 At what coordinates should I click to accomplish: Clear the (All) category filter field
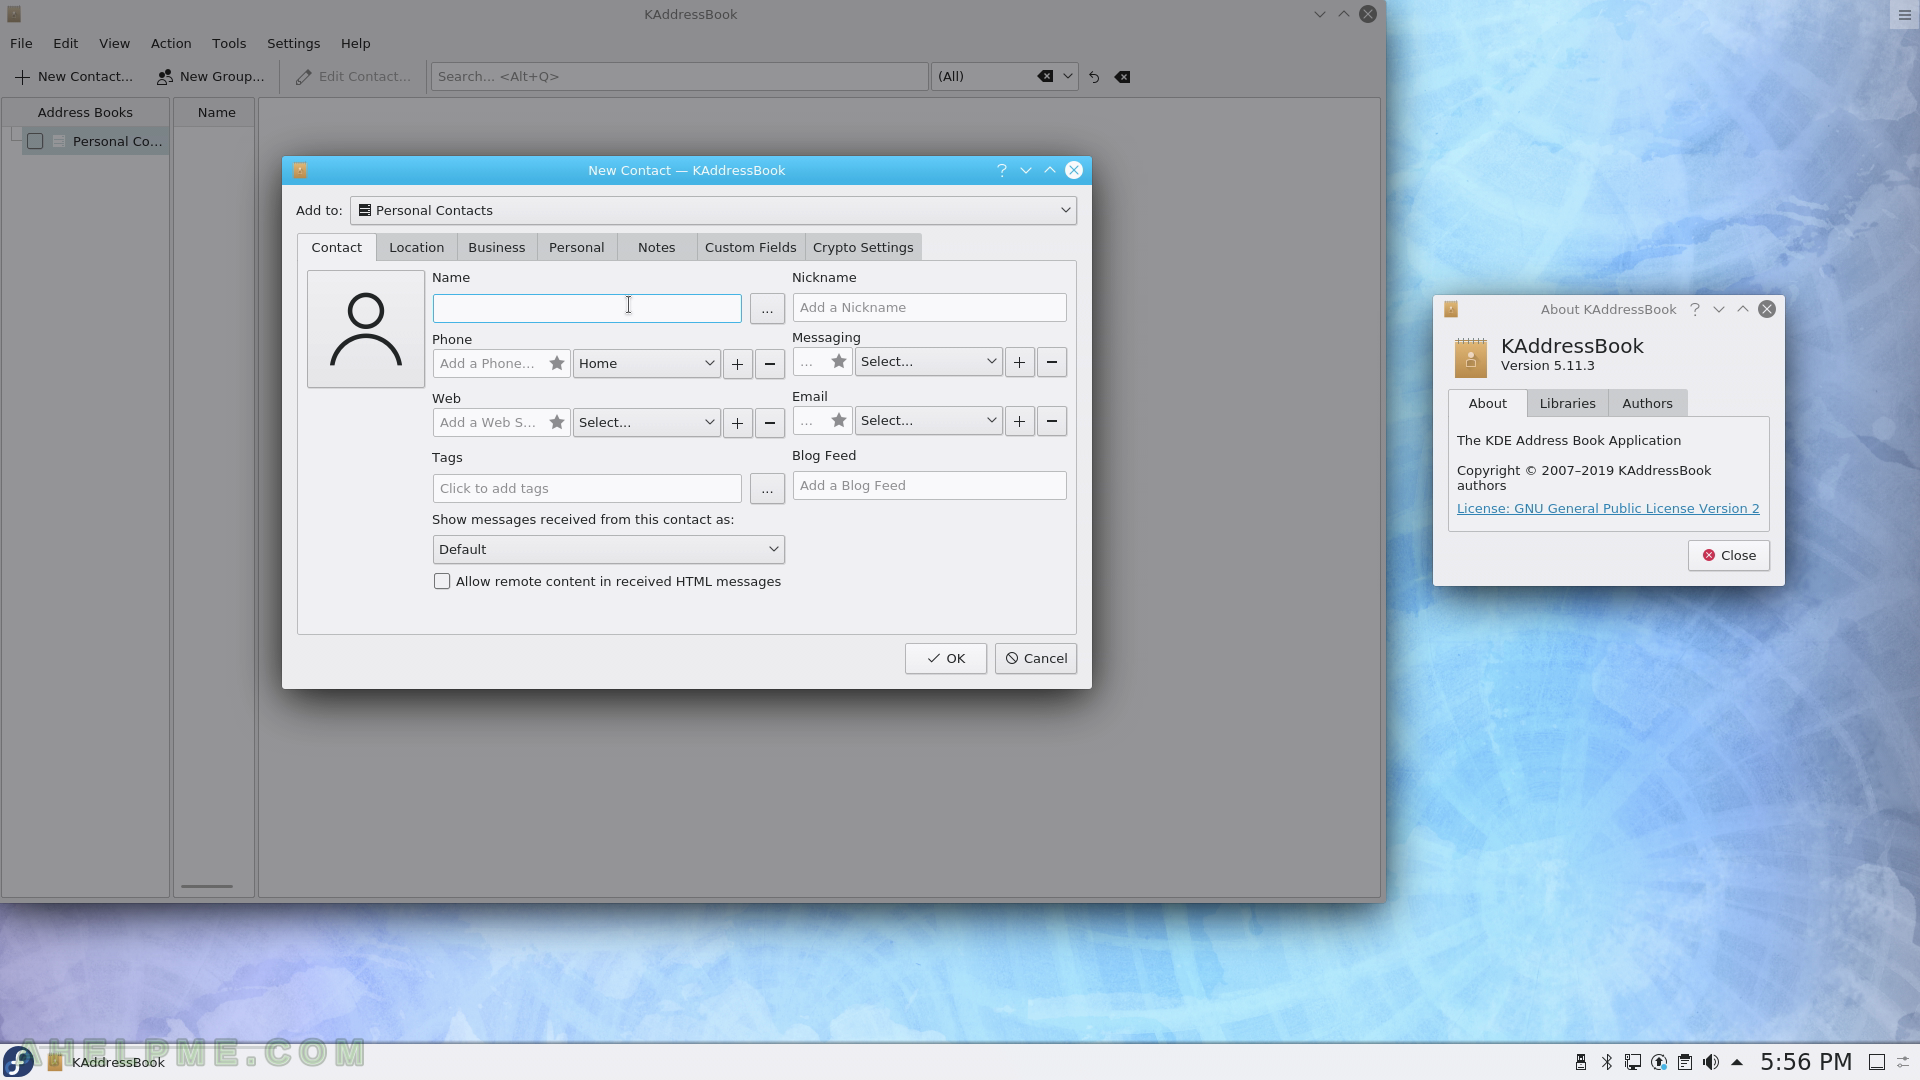[1045, 76]
